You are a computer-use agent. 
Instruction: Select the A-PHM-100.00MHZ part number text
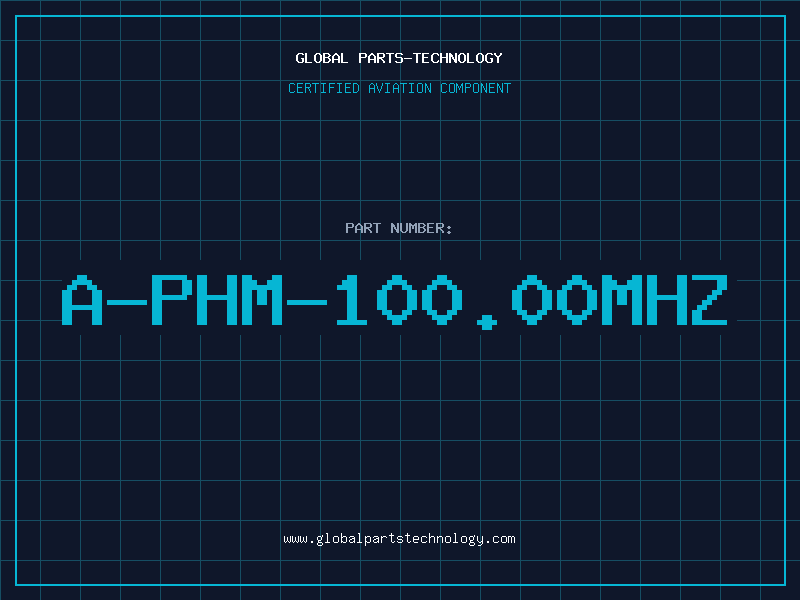click(394, 301)
